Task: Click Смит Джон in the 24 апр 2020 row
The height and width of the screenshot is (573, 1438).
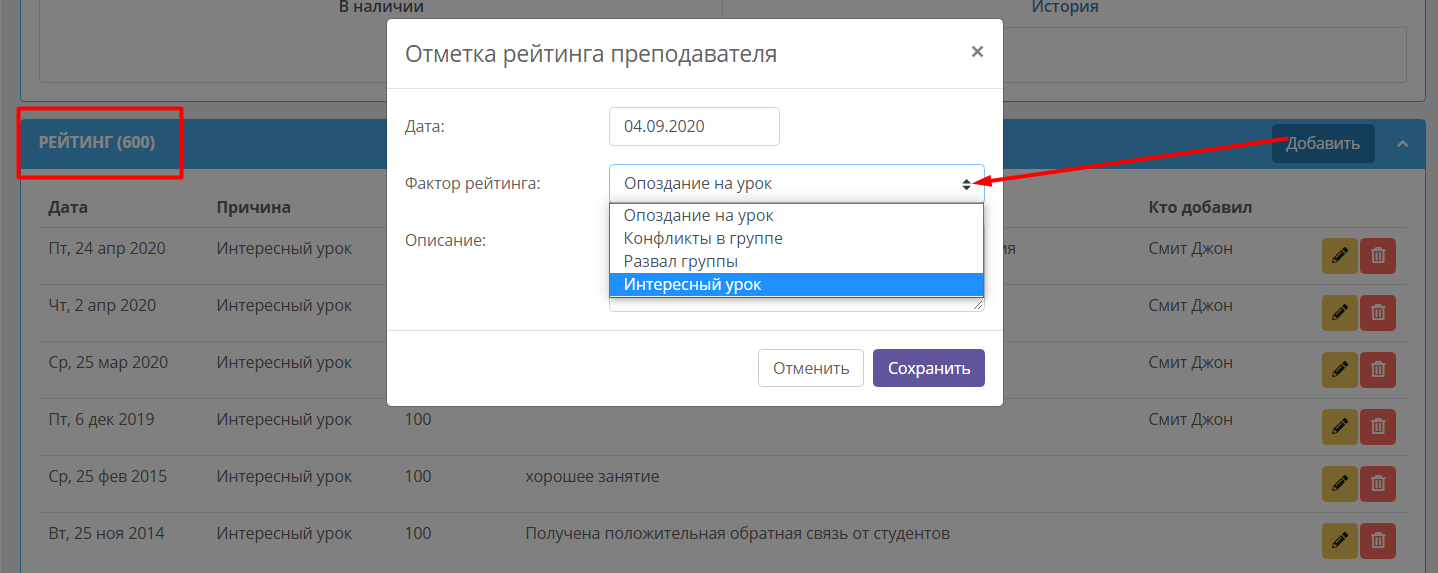Action: pos(1191,248)
